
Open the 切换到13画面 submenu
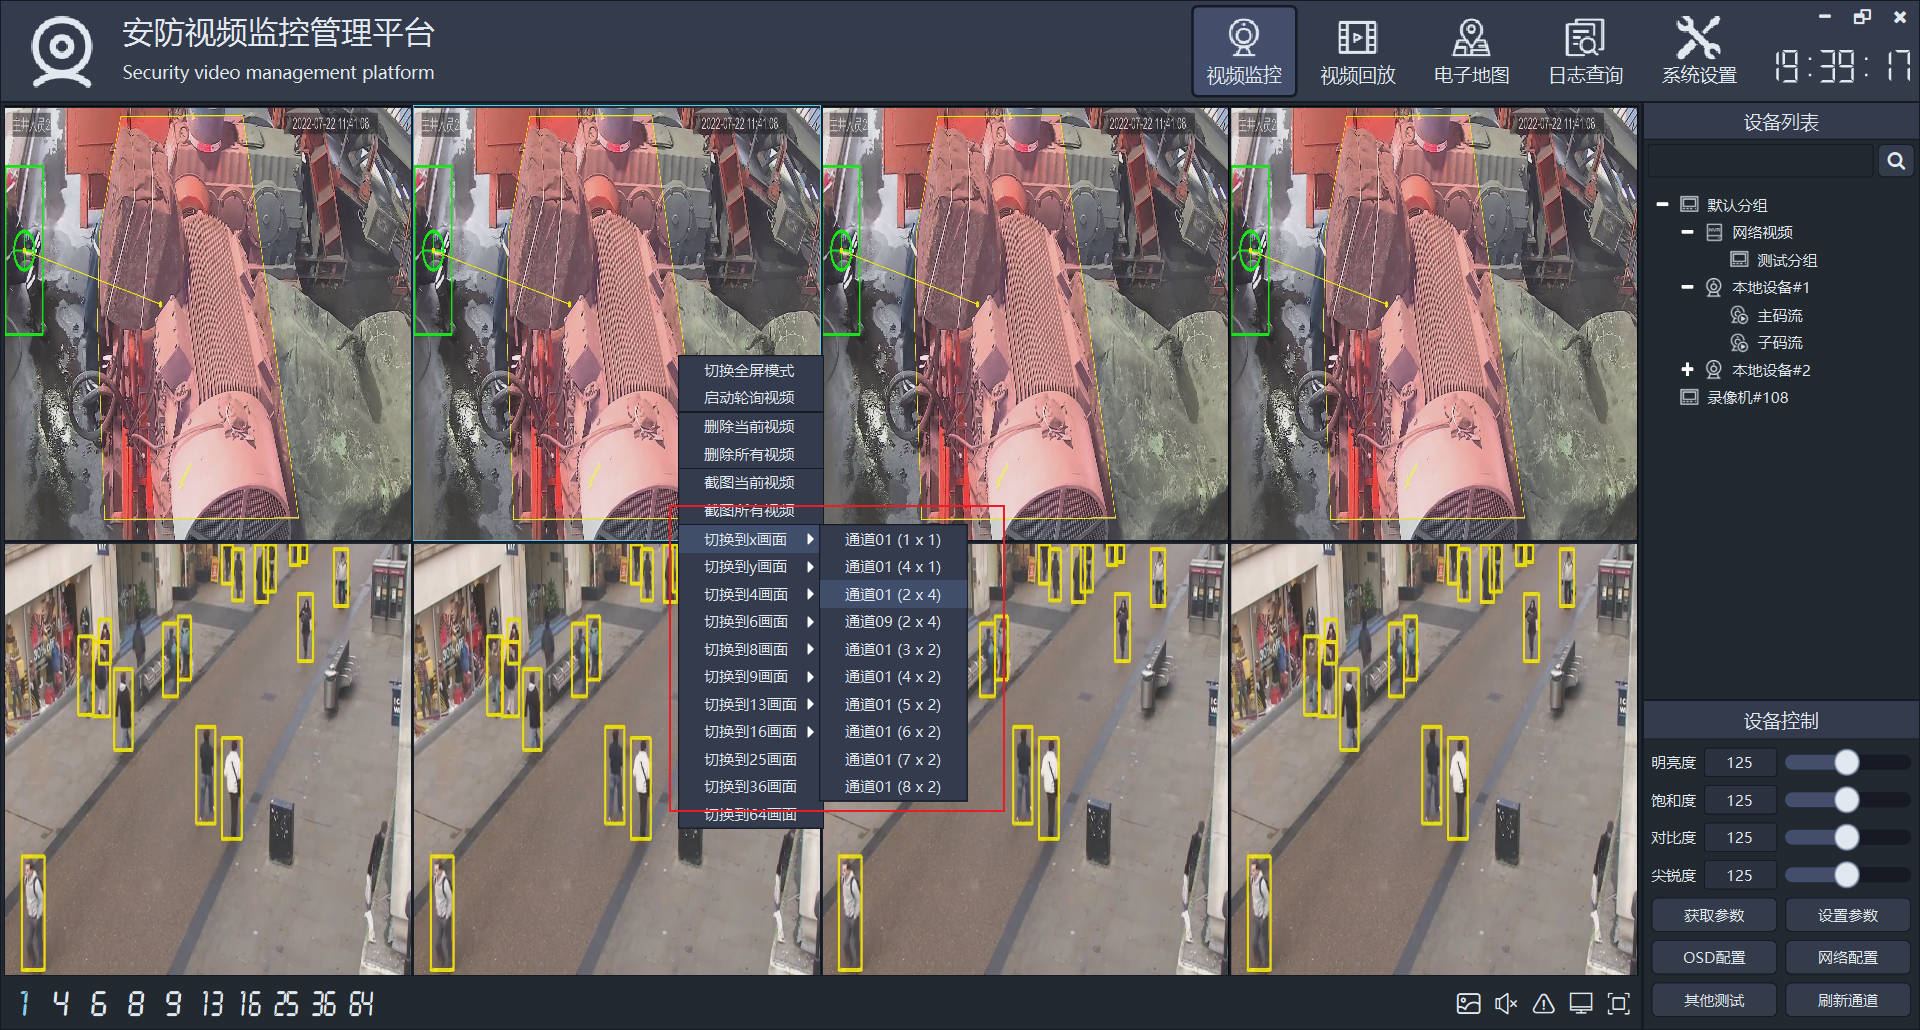749,704
